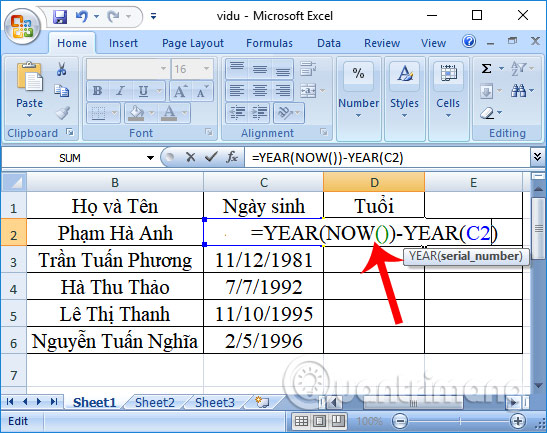The image size is (547, 433).
Task: Center cell text horizontally
Action: [260, 91]
